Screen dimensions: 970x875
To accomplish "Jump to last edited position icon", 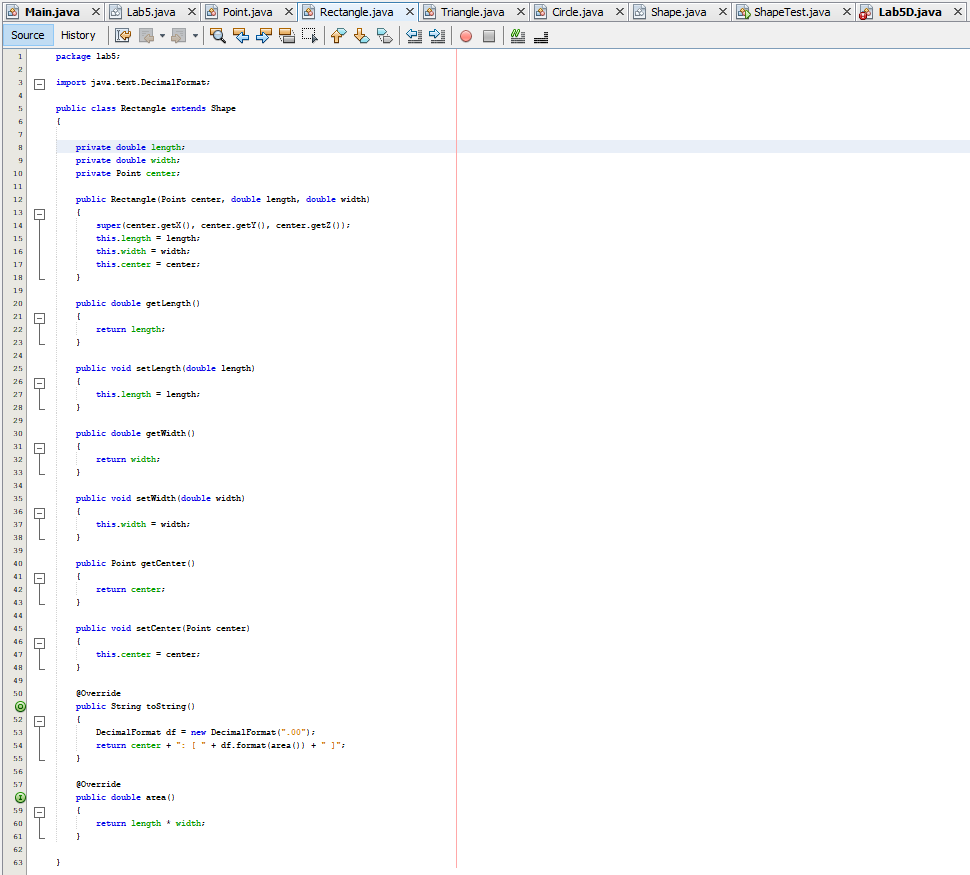I will (123, 35).
